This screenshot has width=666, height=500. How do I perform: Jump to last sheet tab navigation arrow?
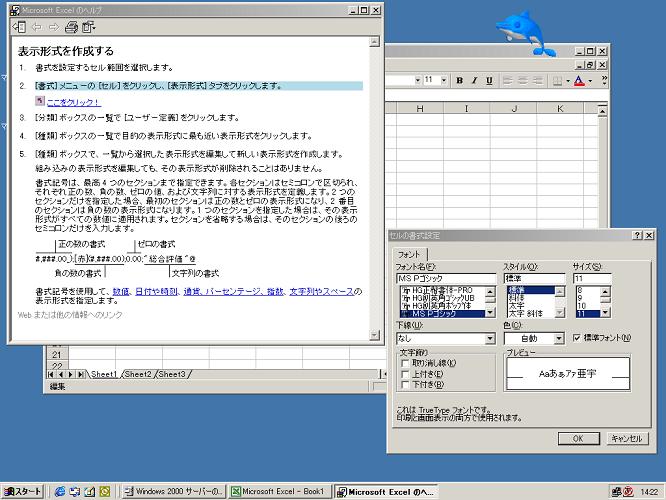click(x=81, y=374)
